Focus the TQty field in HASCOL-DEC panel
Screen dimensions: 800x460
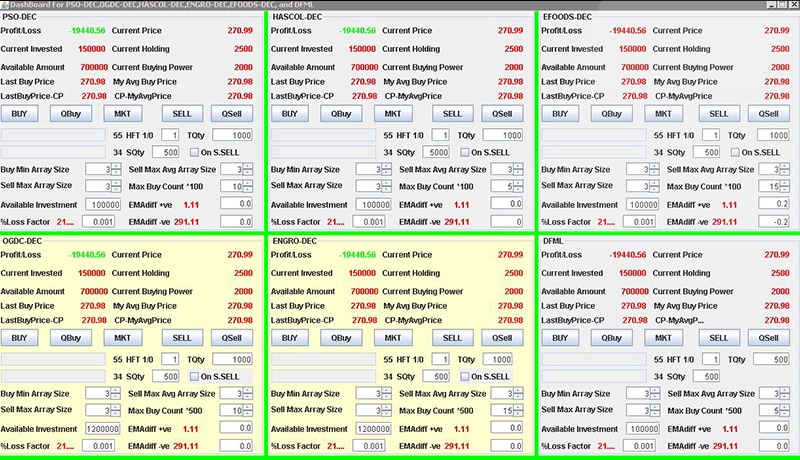502,135
